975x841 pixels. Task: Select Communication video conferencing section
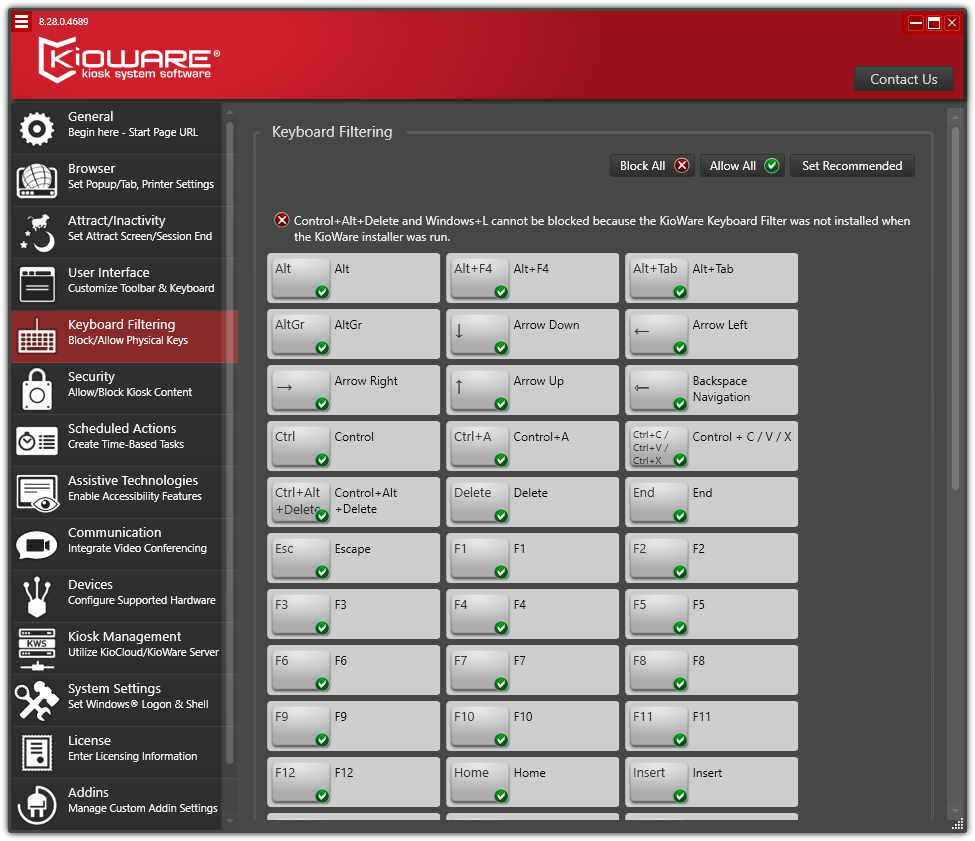pos(124,545)
